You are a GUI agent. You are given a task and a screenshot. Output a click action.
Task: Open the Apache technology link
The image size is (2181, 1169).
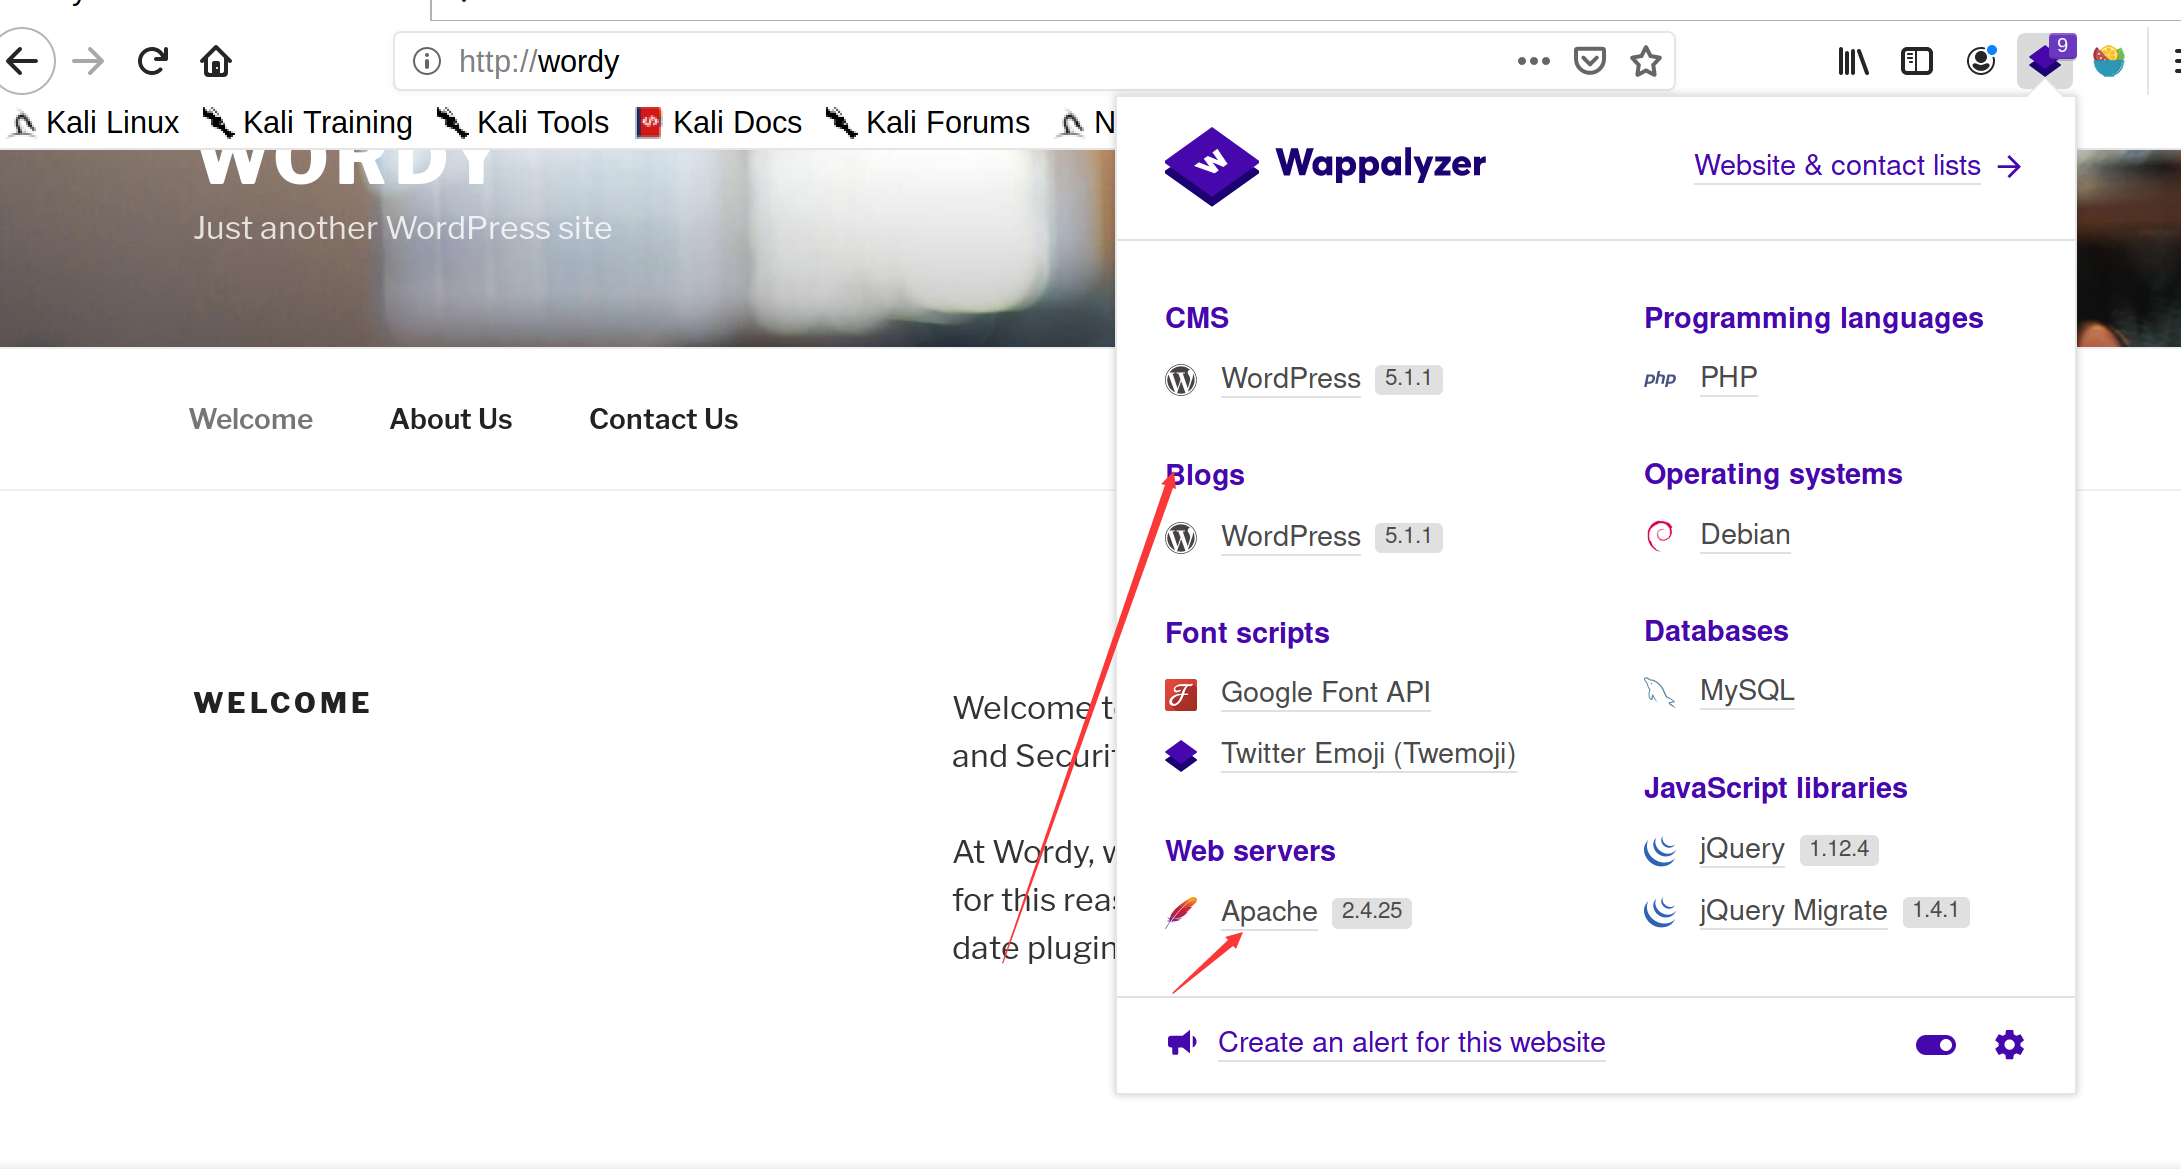coord(1270,912)
